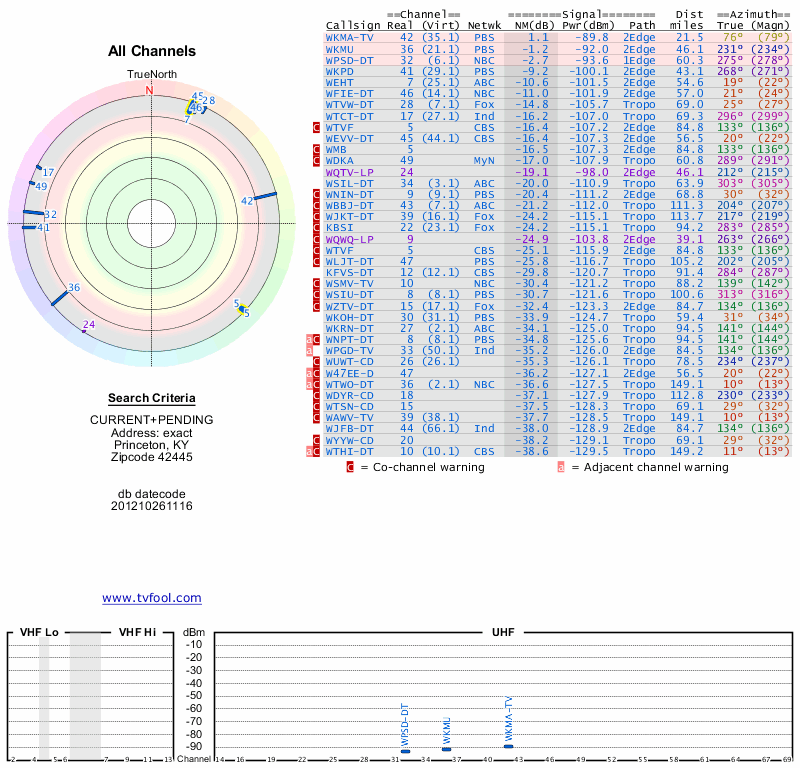Click the WKMA-TV bar in the UHF chart
This screenshot has width=800, height=768.
(x=508, y=746)
